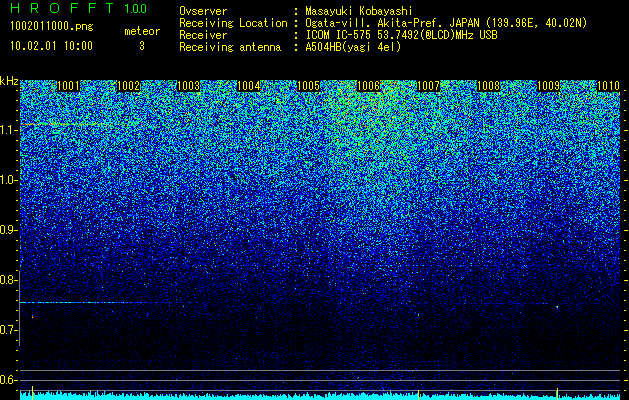Screen dimensions: 629x400
Task: Click the HROFFT program title
Action: tap(62, 8)
